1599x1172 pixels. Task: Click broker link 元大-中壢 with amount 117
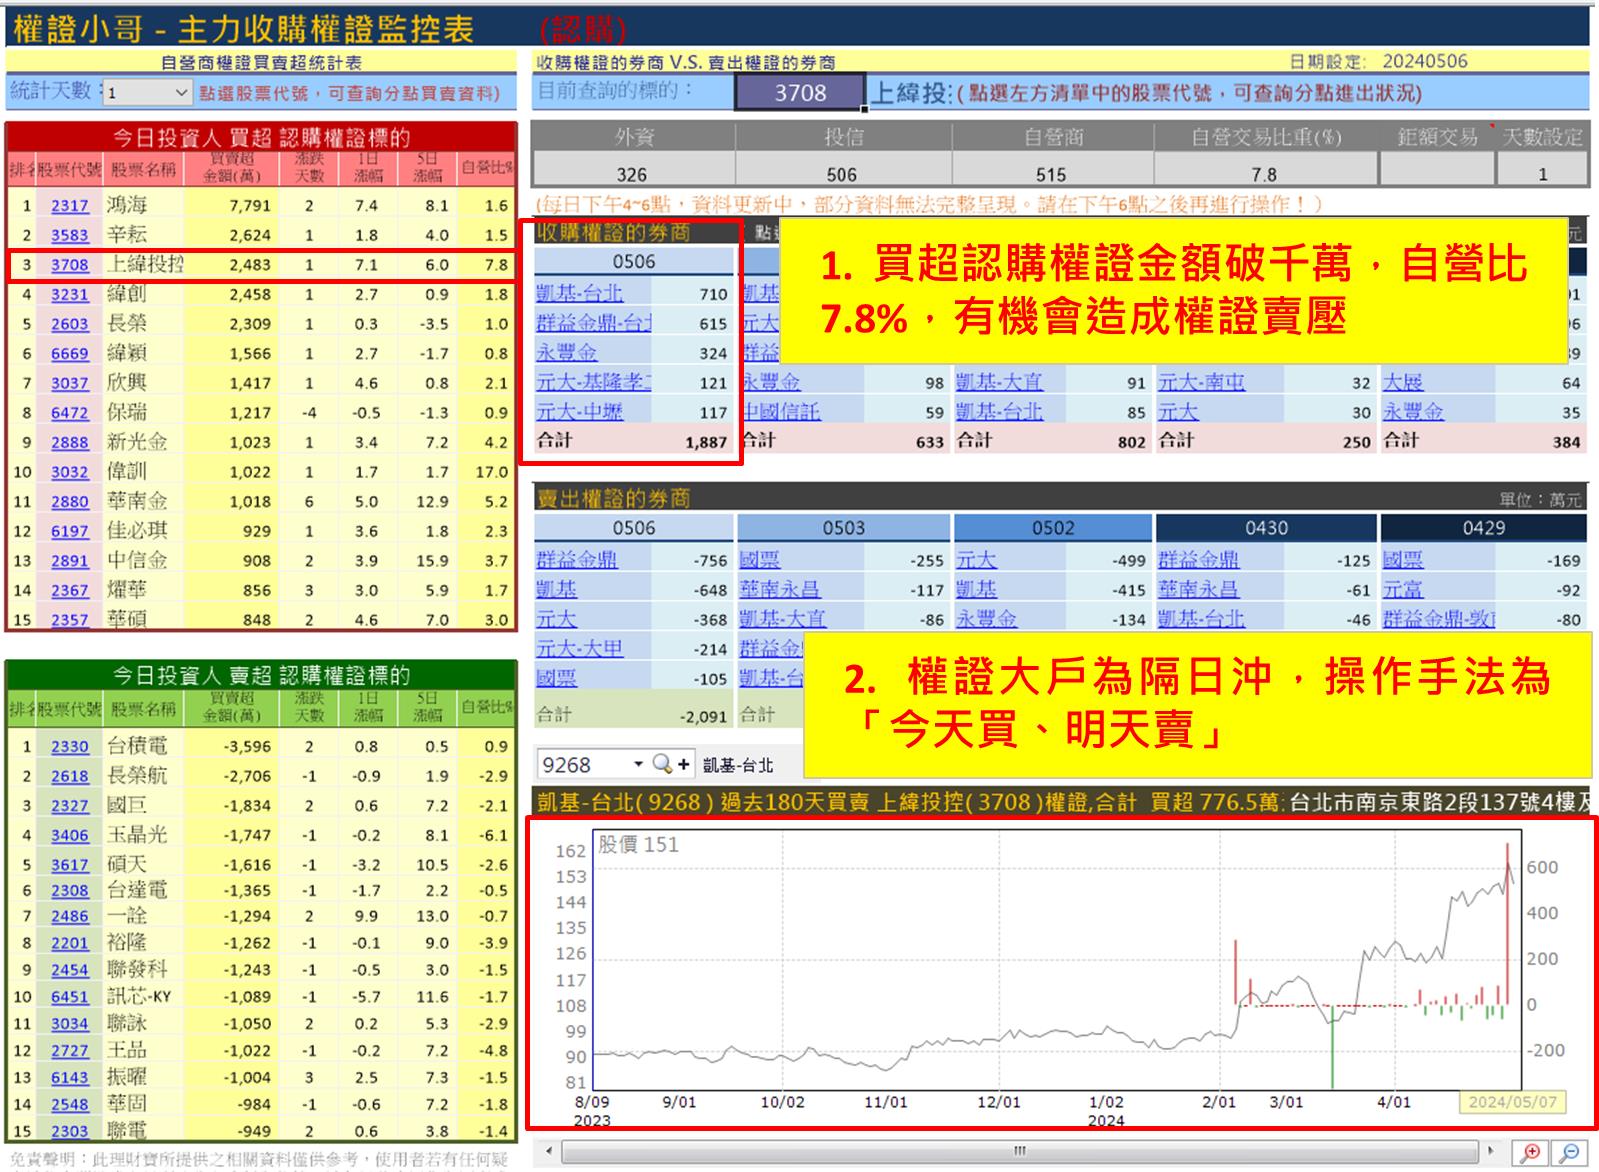(x=579, y=411)
